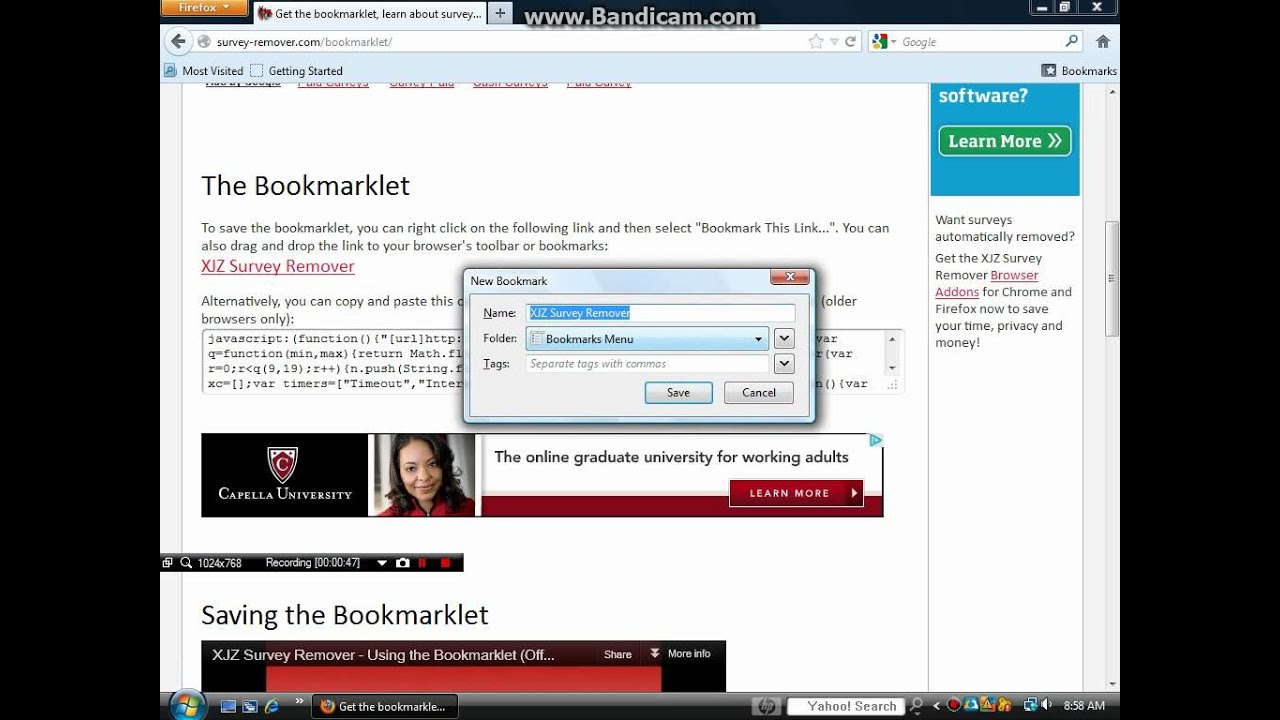Click the Learn More green ad button
Viewport: 1280px width, 720px height.
click(x=1005, y=141)
